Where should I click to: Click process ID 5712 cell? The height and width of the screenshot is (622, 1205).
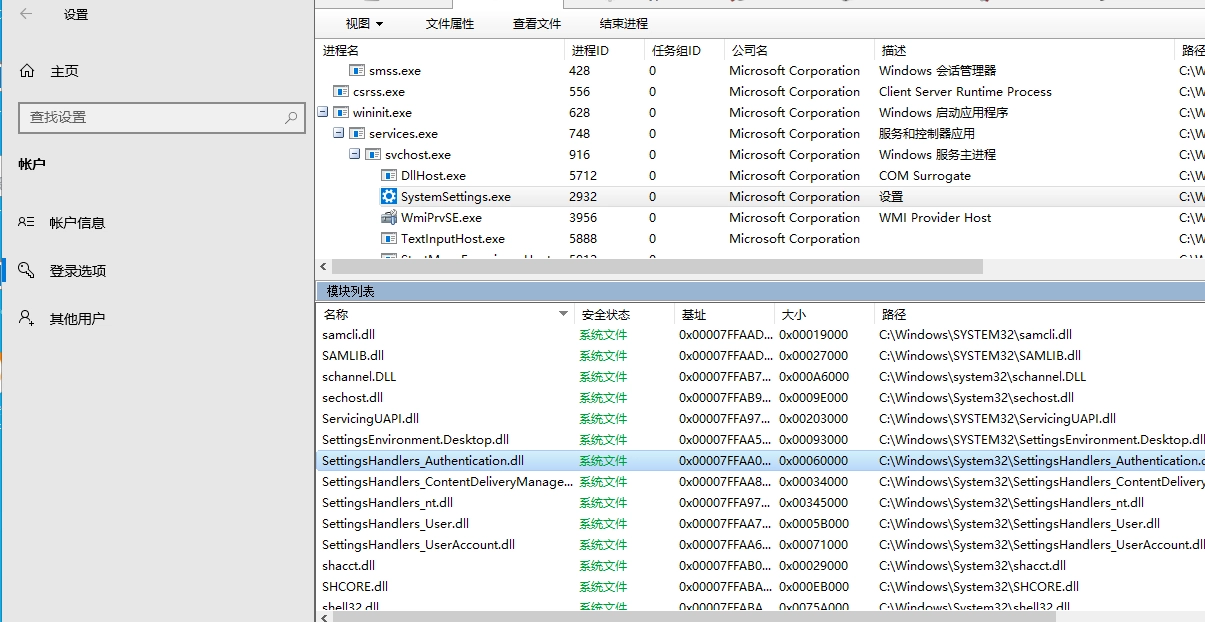coord(583,176)
